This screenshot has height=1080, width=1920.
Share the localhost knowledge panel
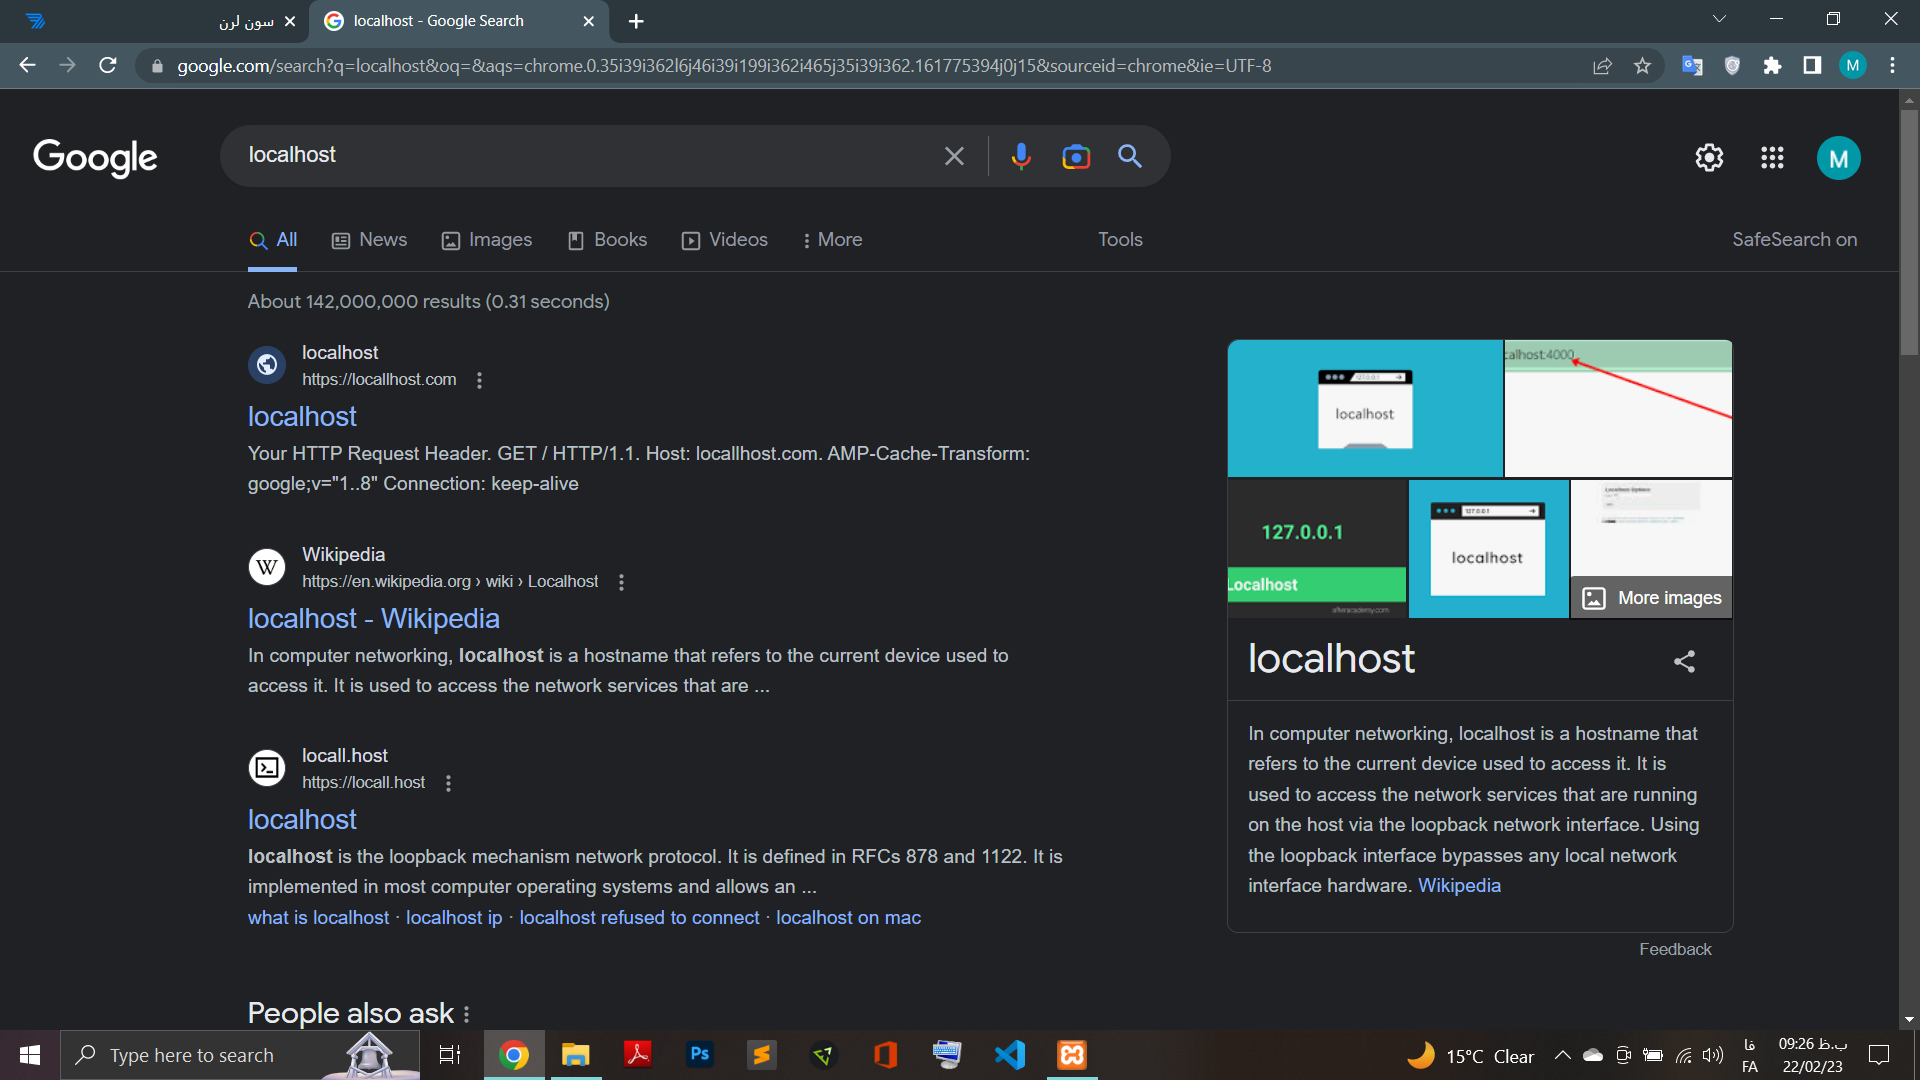[1684, 661]
